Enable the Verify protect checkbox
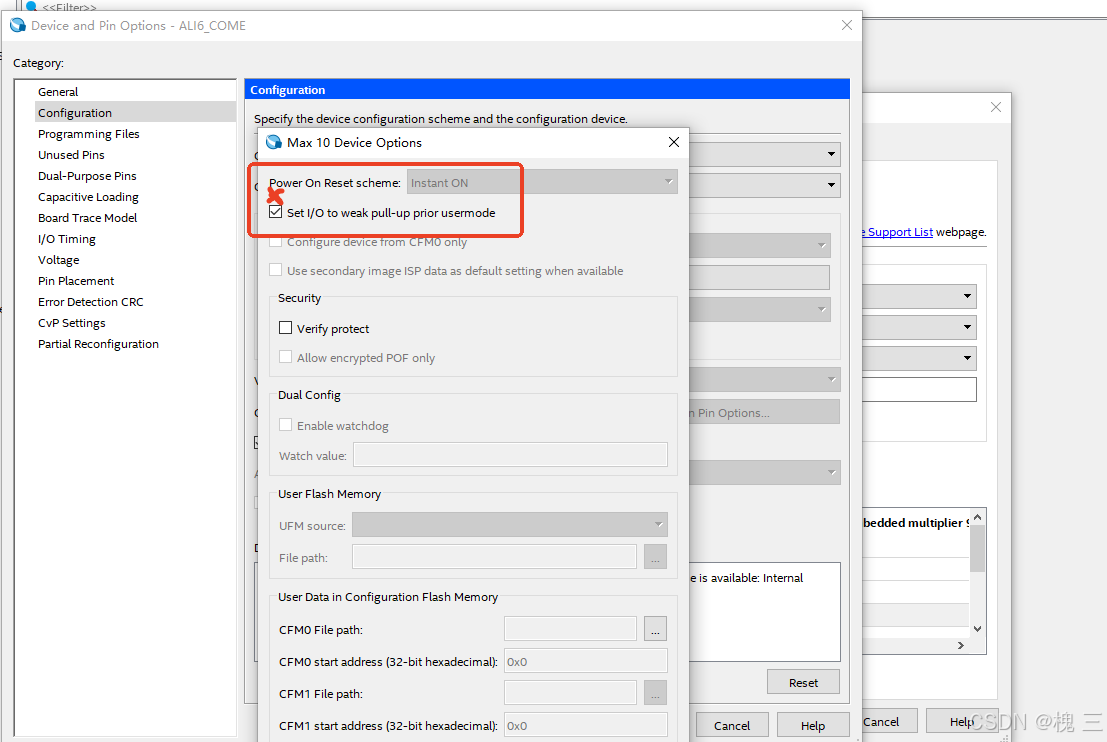The image size is (1107, 742). pos(285,328)
